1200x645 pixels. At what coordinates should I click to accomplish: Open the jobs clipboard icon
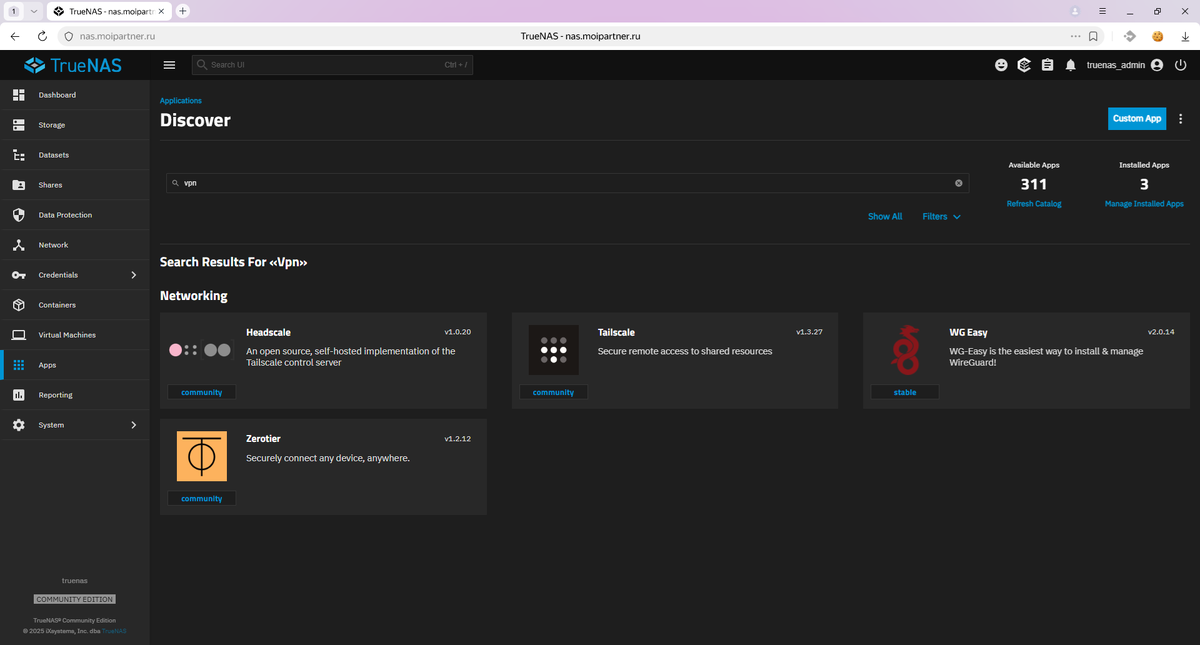[1047, 65]
